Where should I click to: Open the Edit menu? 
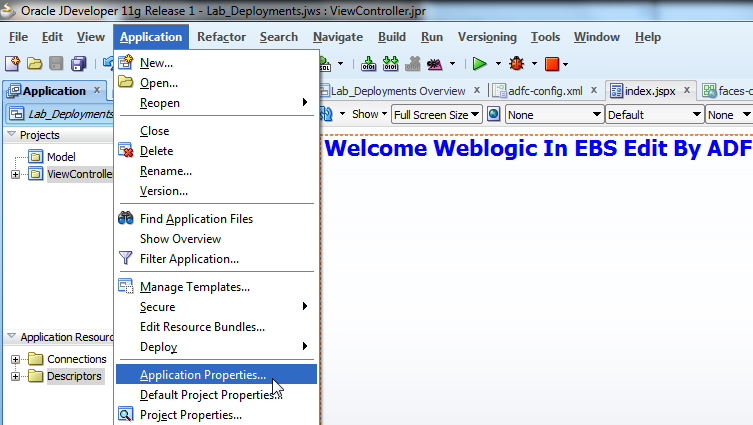pos(52,37)
